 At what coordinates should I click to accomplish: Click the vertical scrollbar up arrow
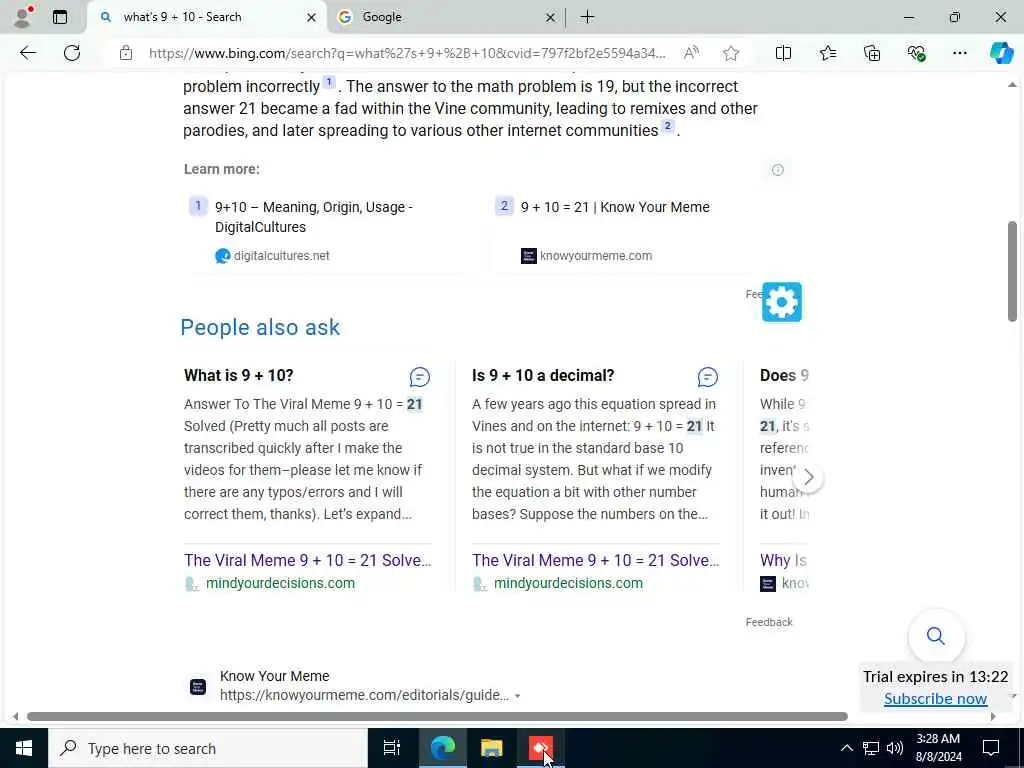pyautogui.click(x=1012, y=85)
